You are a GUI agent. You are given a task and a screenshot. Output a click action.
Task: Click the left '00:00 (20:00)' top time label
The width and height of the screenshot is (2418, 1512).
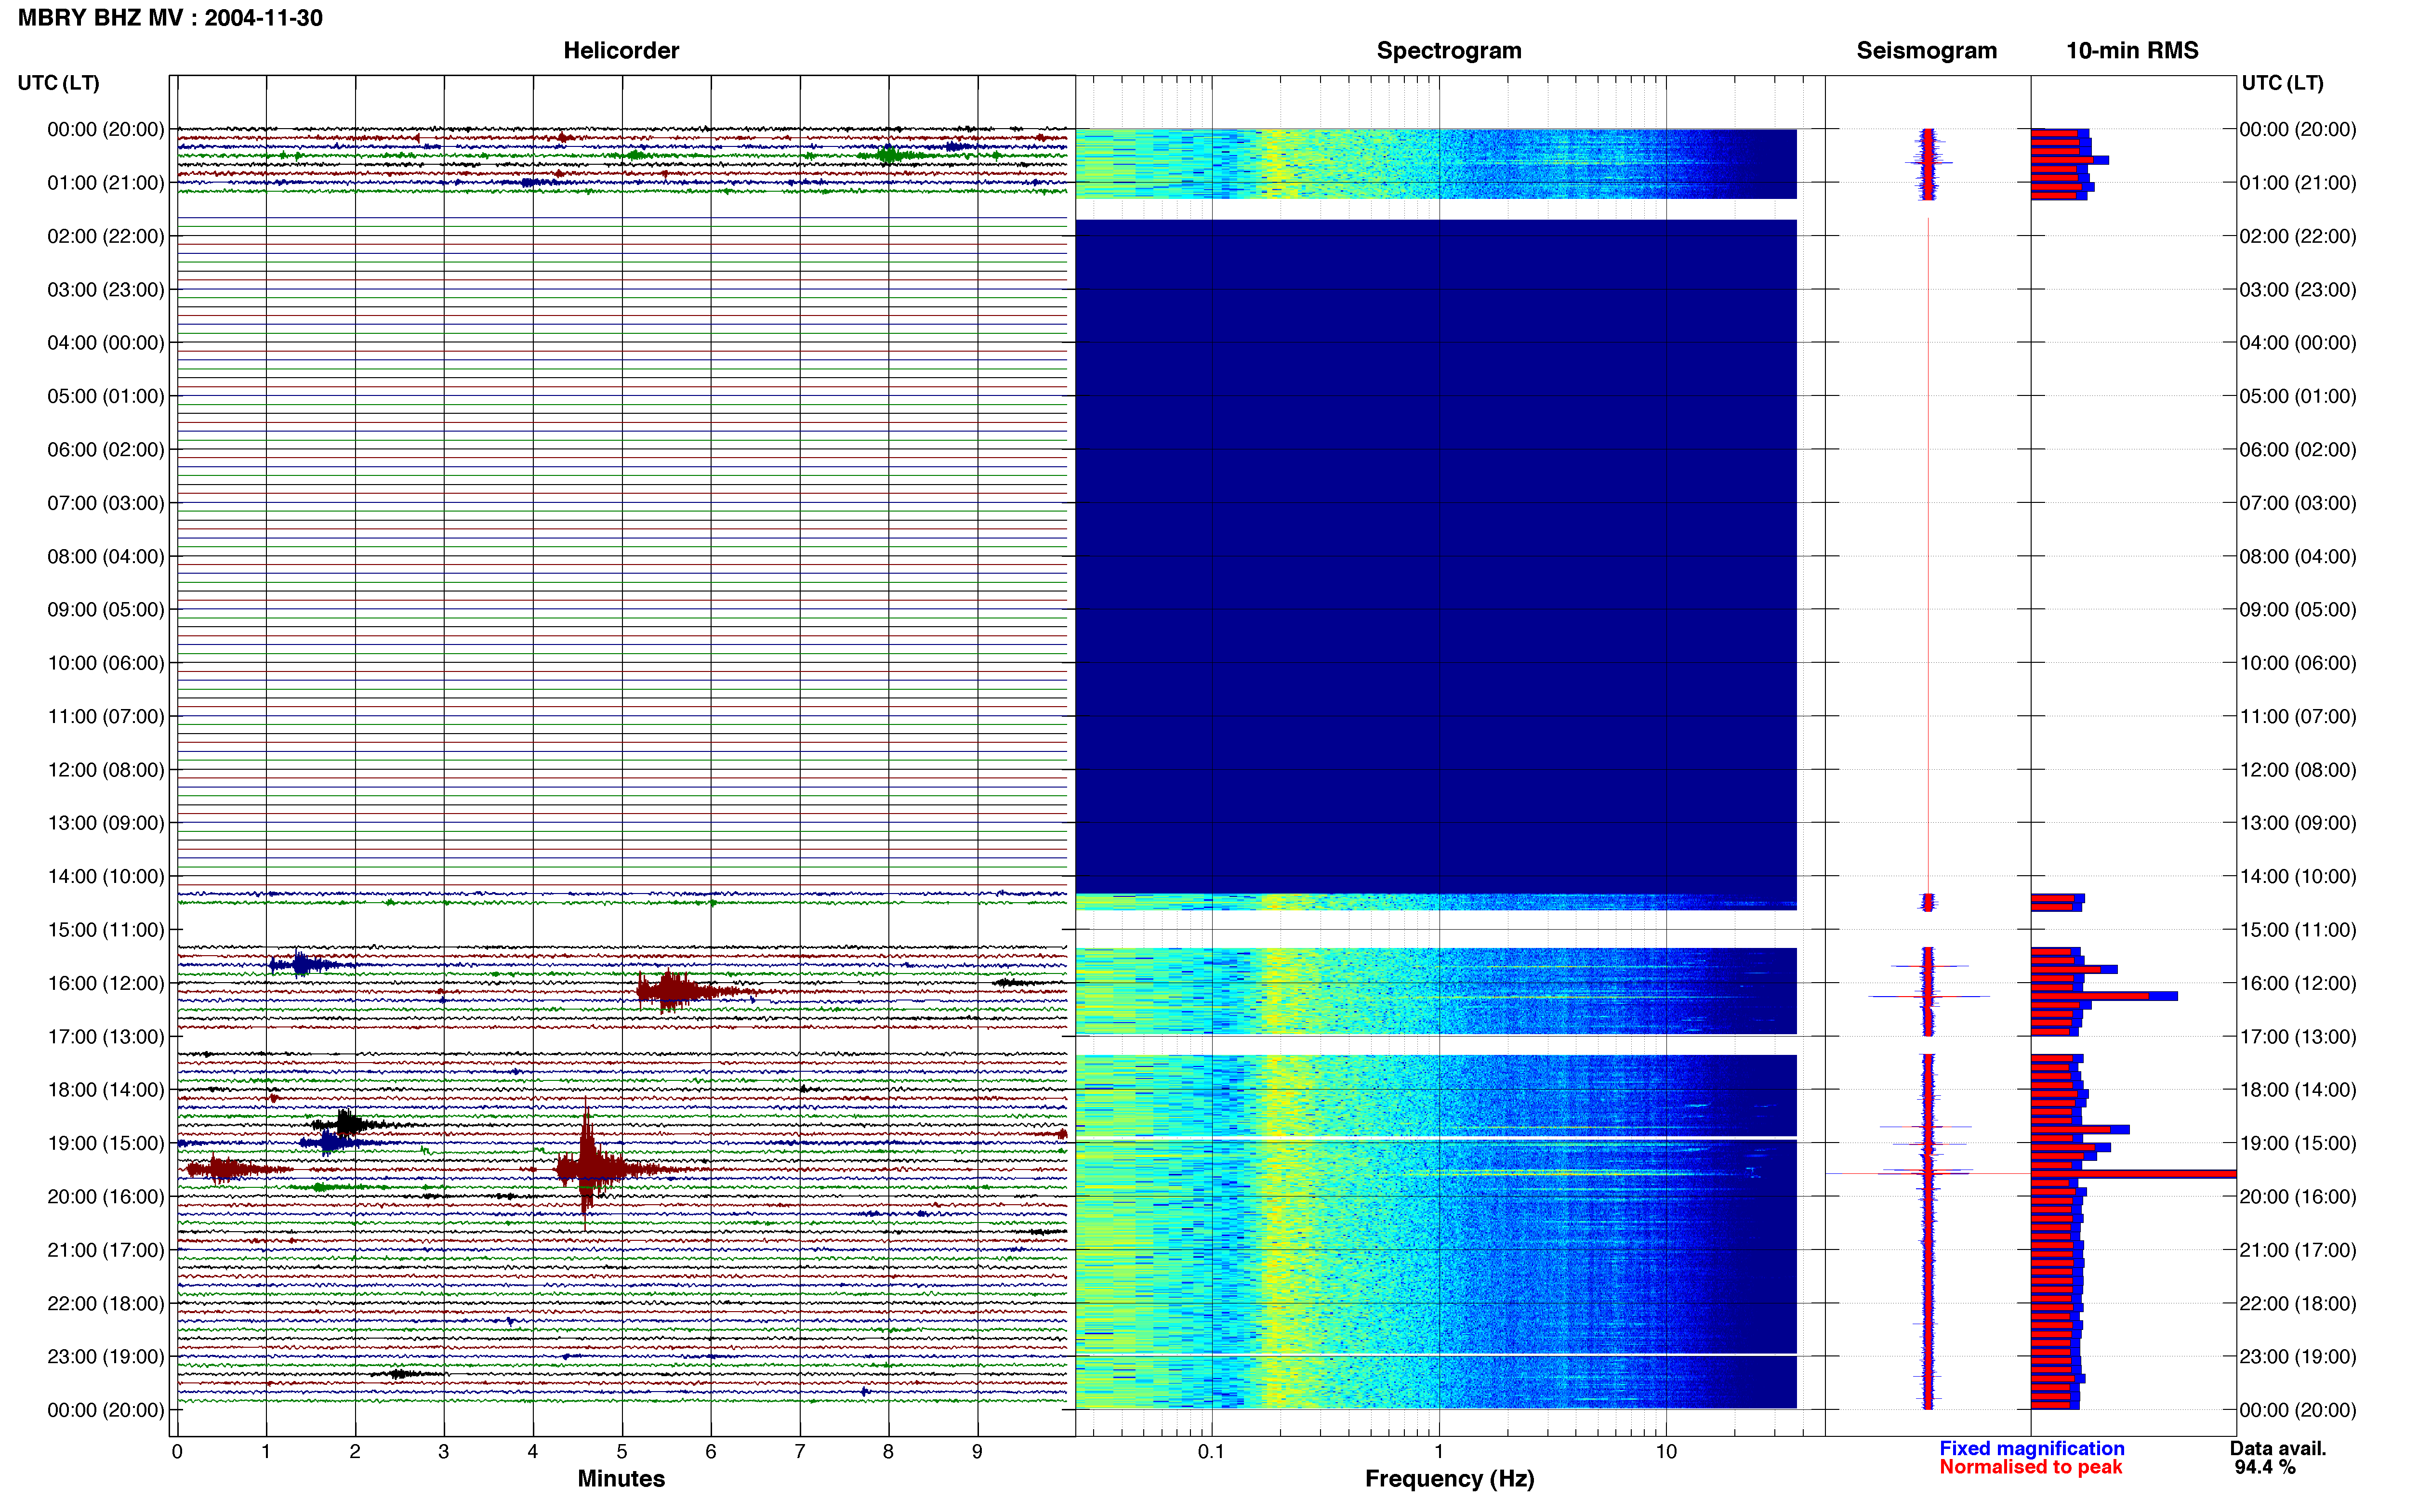tap(105, 129)
